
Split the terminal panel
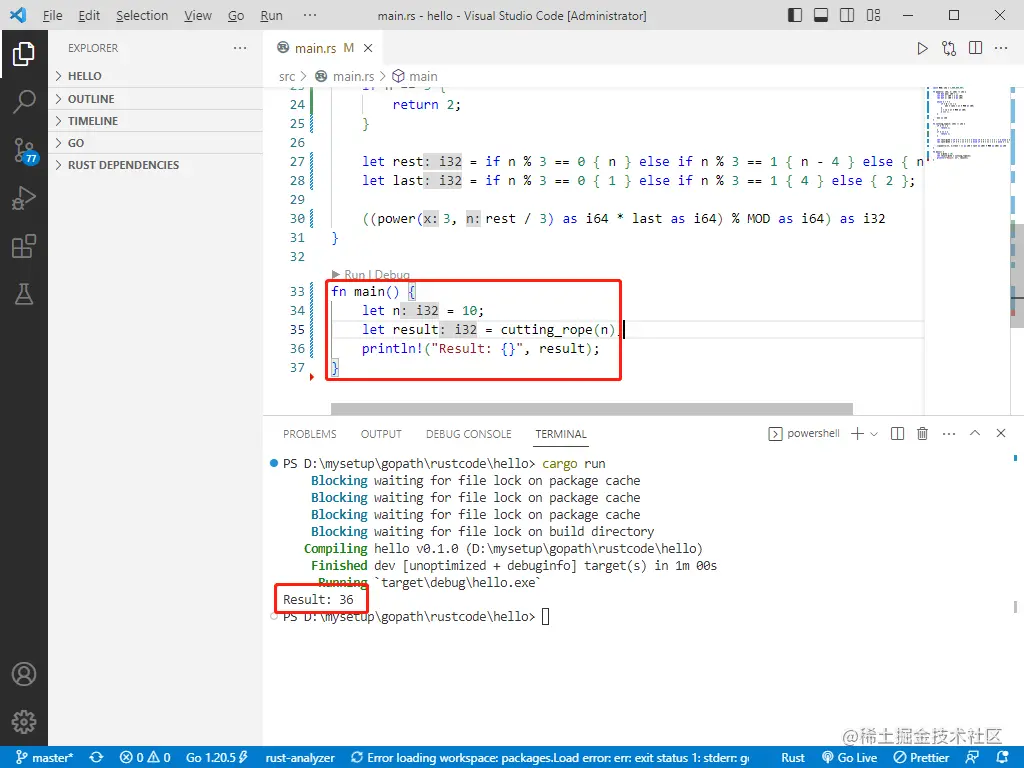pos(897,434)
